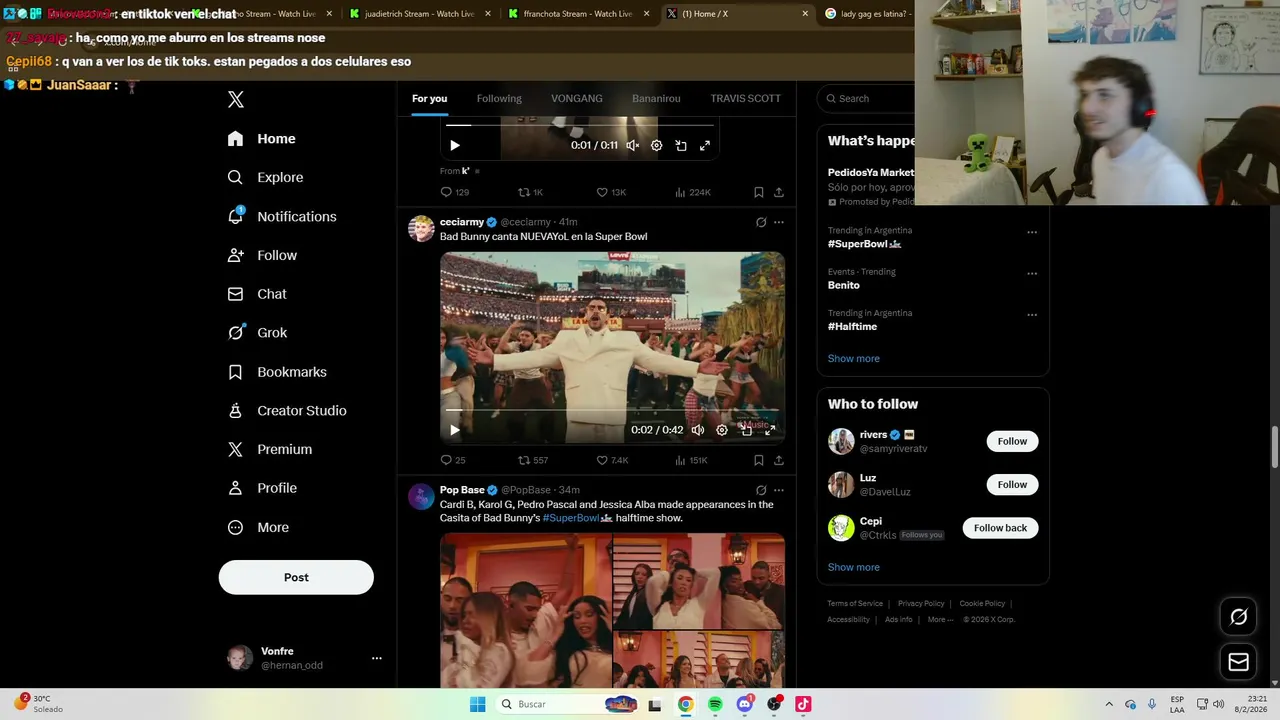The height and width of the screenshot is (720, 1280).
Task: Show more Who to follow suggestions
Action: tap(854, 567)
